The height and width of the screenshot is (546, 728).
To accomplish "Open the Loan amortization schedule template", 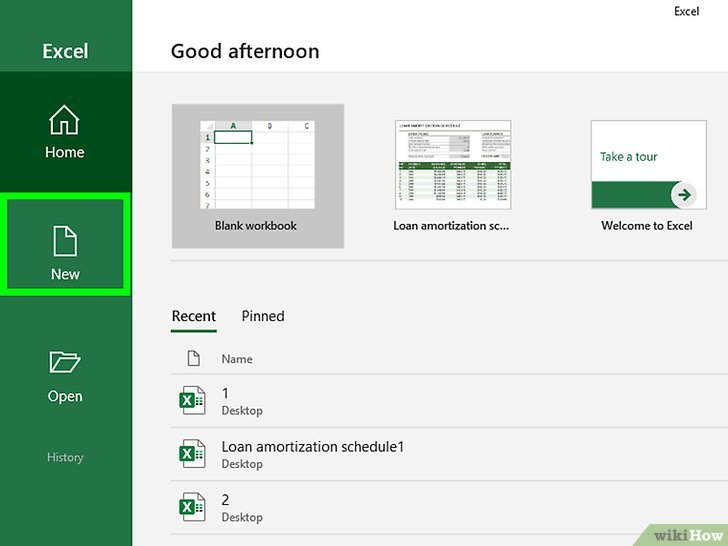I will (453, 176).
